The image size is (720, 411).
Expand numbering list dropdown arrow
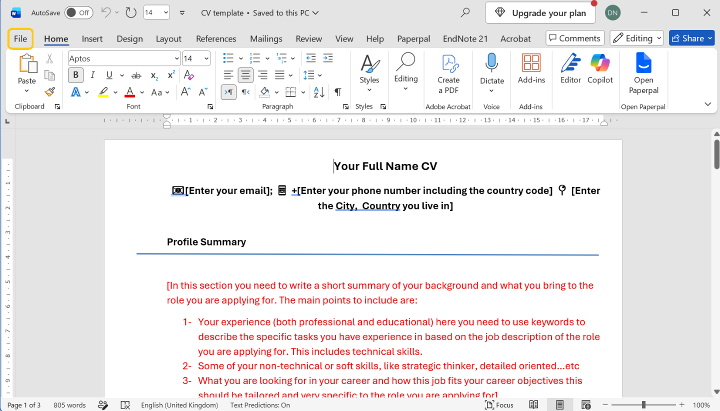point(267,58)
